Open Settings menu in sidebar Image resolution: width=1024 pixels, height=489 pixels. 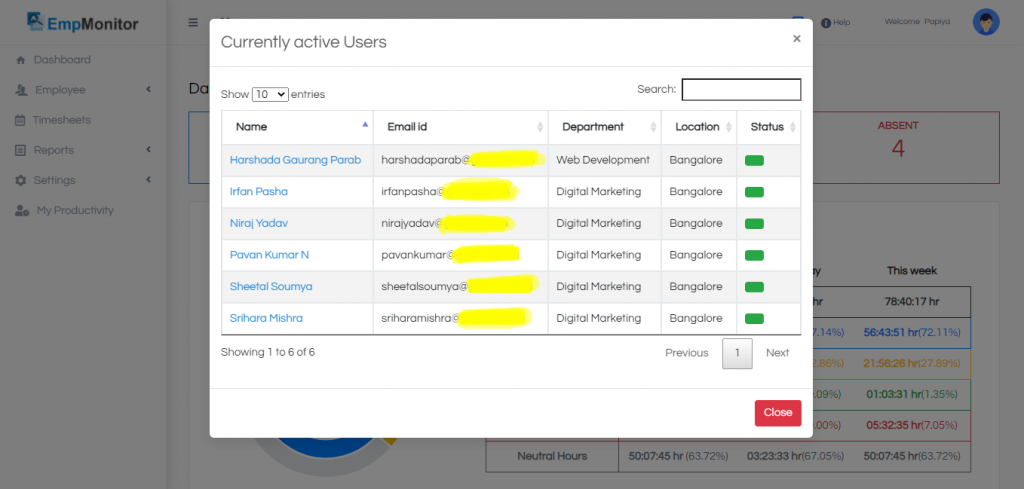click(x=55, y=180)
